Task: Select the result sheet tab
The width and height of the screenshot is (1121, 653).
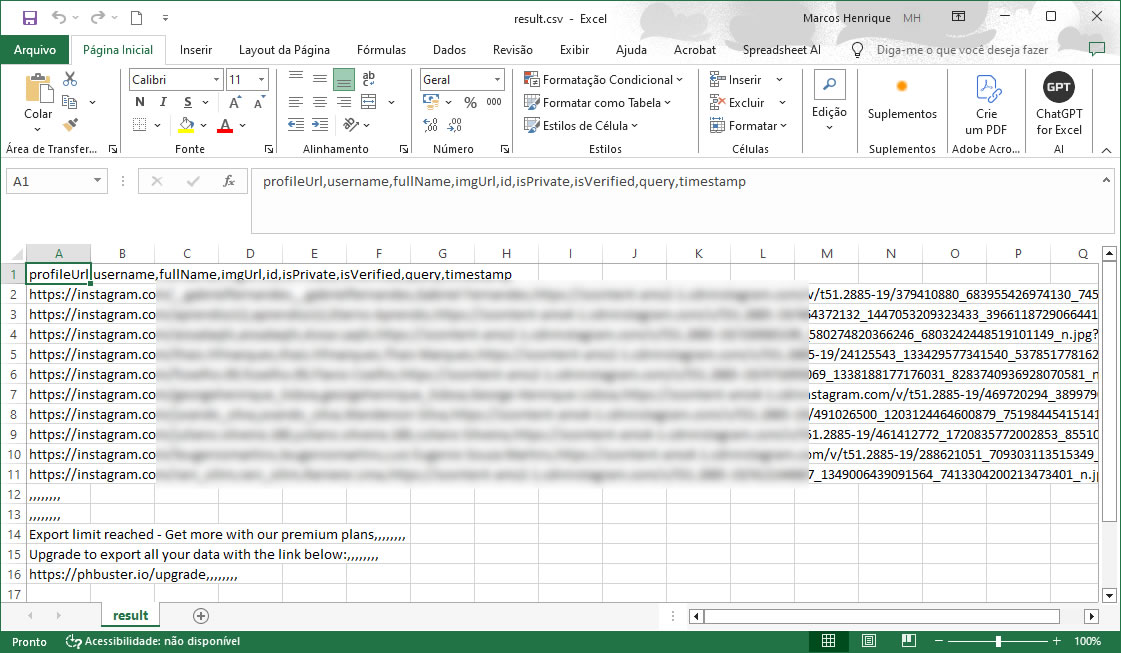Action: [130, 615]
